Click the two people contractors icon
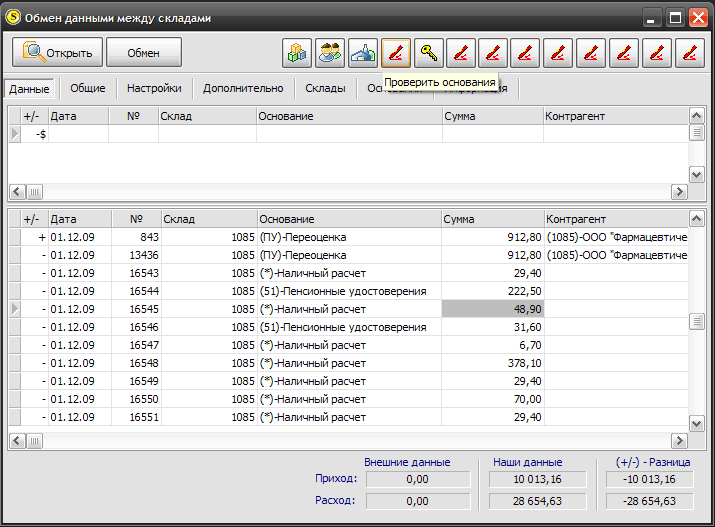 click(330, 53)
